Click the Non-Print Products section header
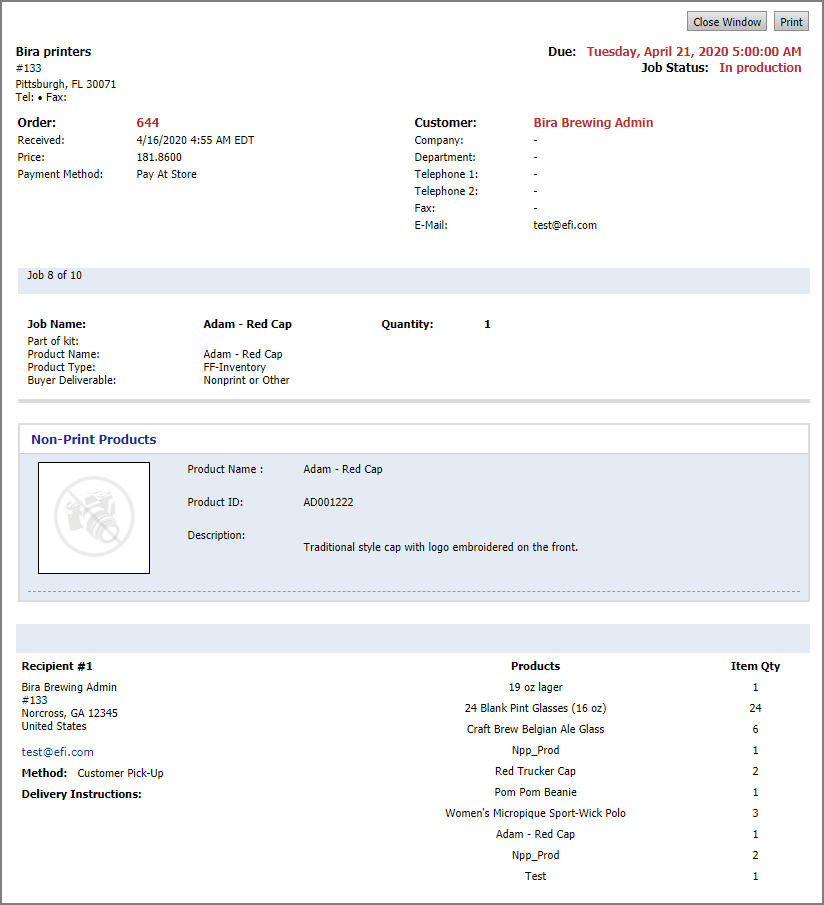 point(94,439)
